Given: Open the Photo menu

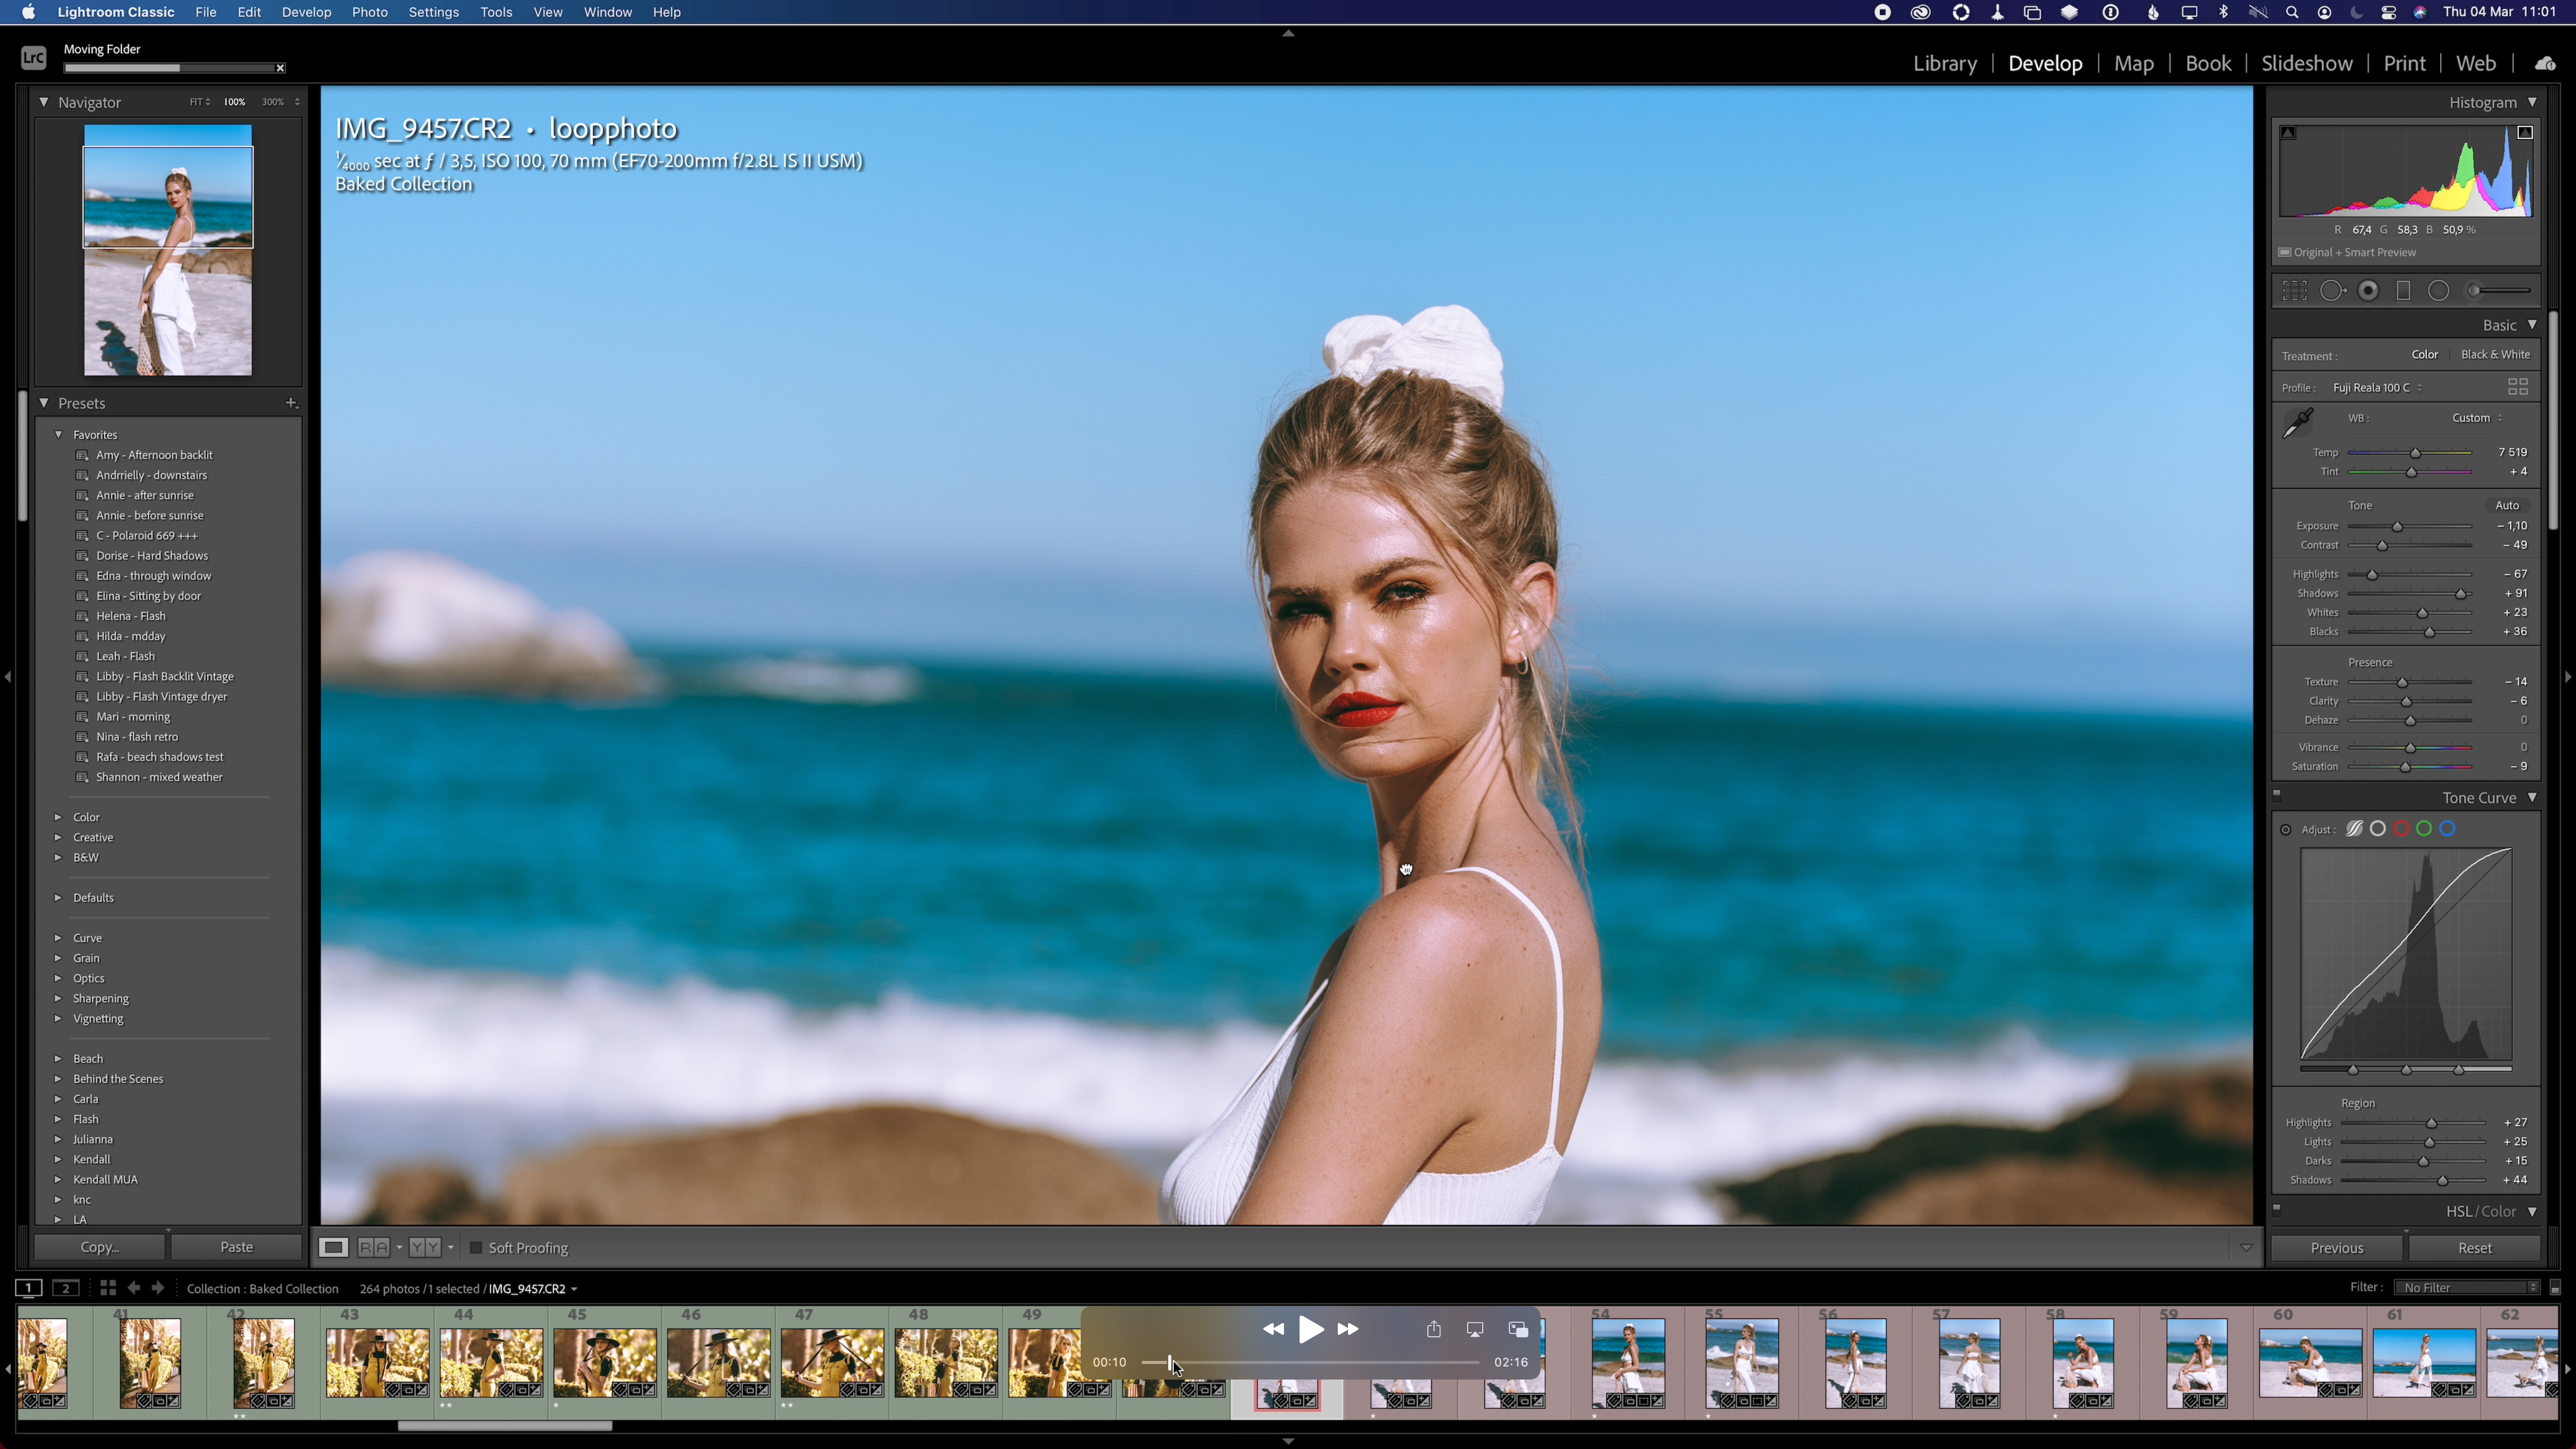Looking at the screenshot, I should (369, 12).
